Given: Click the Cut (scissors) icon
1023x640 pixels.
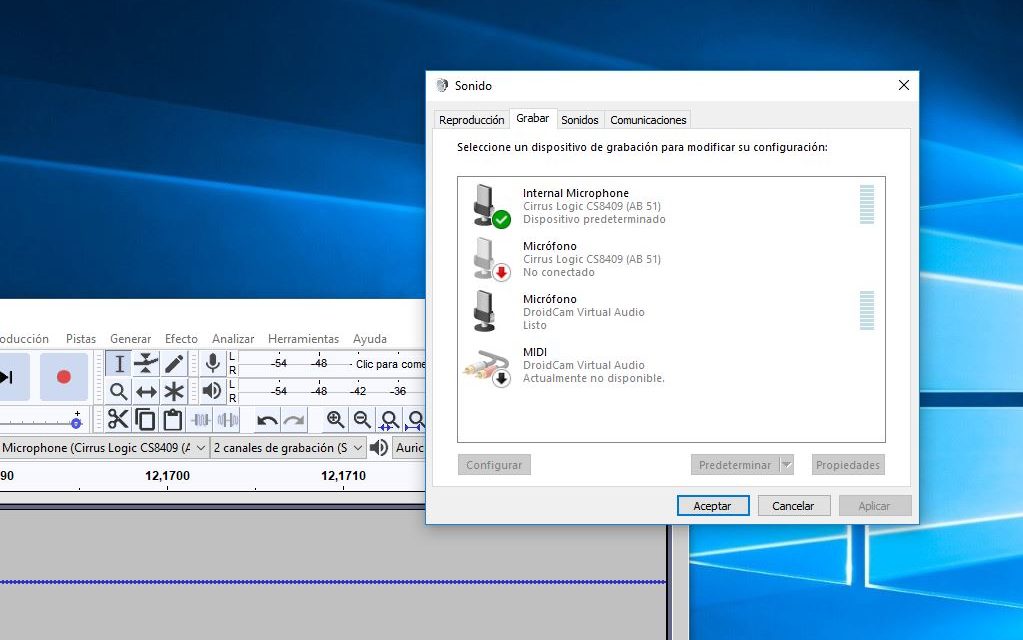Looking at the screenshot, I should point(117,418).
